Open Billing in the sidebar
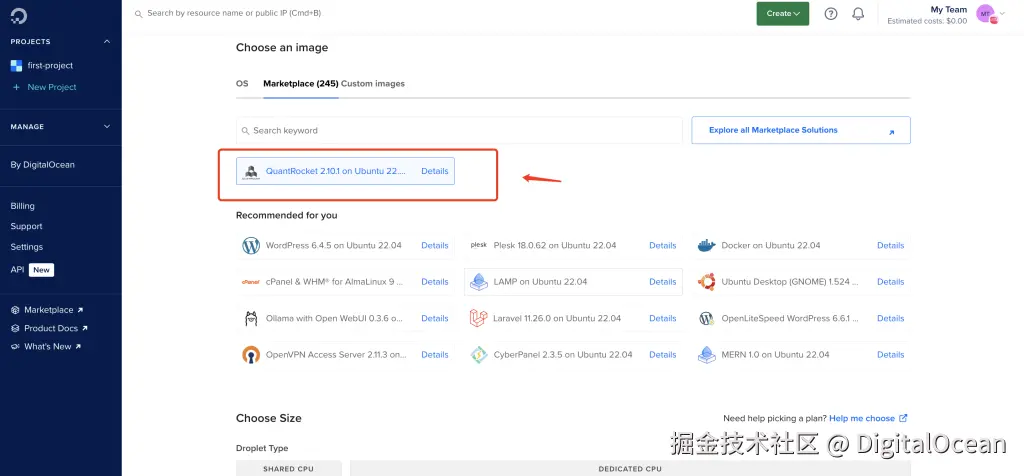The image size is (1024, 476). (x=22, y=206)
